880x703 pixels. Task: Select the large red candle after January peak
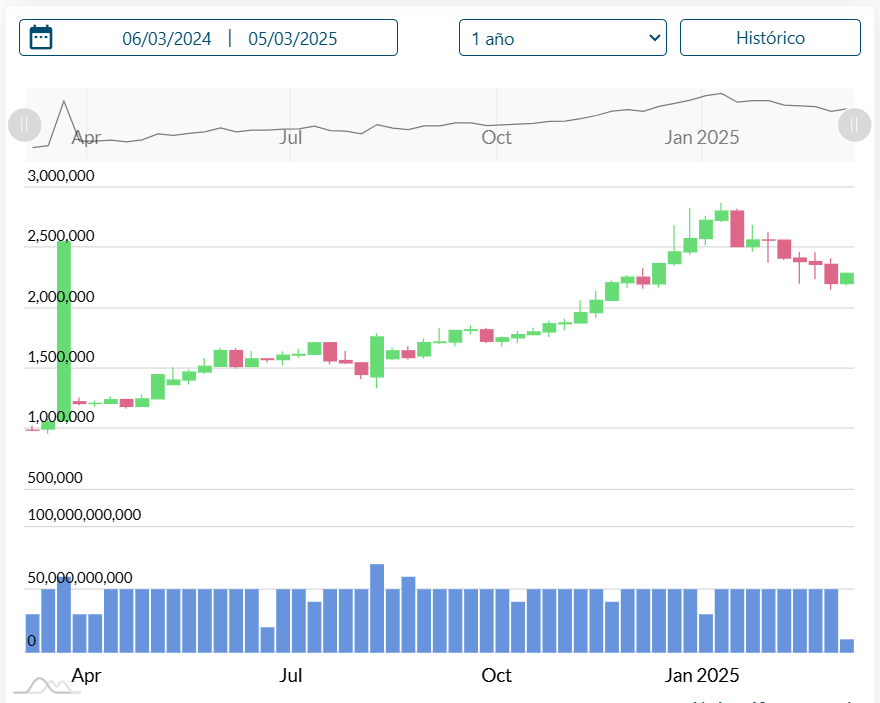(737, 228)
